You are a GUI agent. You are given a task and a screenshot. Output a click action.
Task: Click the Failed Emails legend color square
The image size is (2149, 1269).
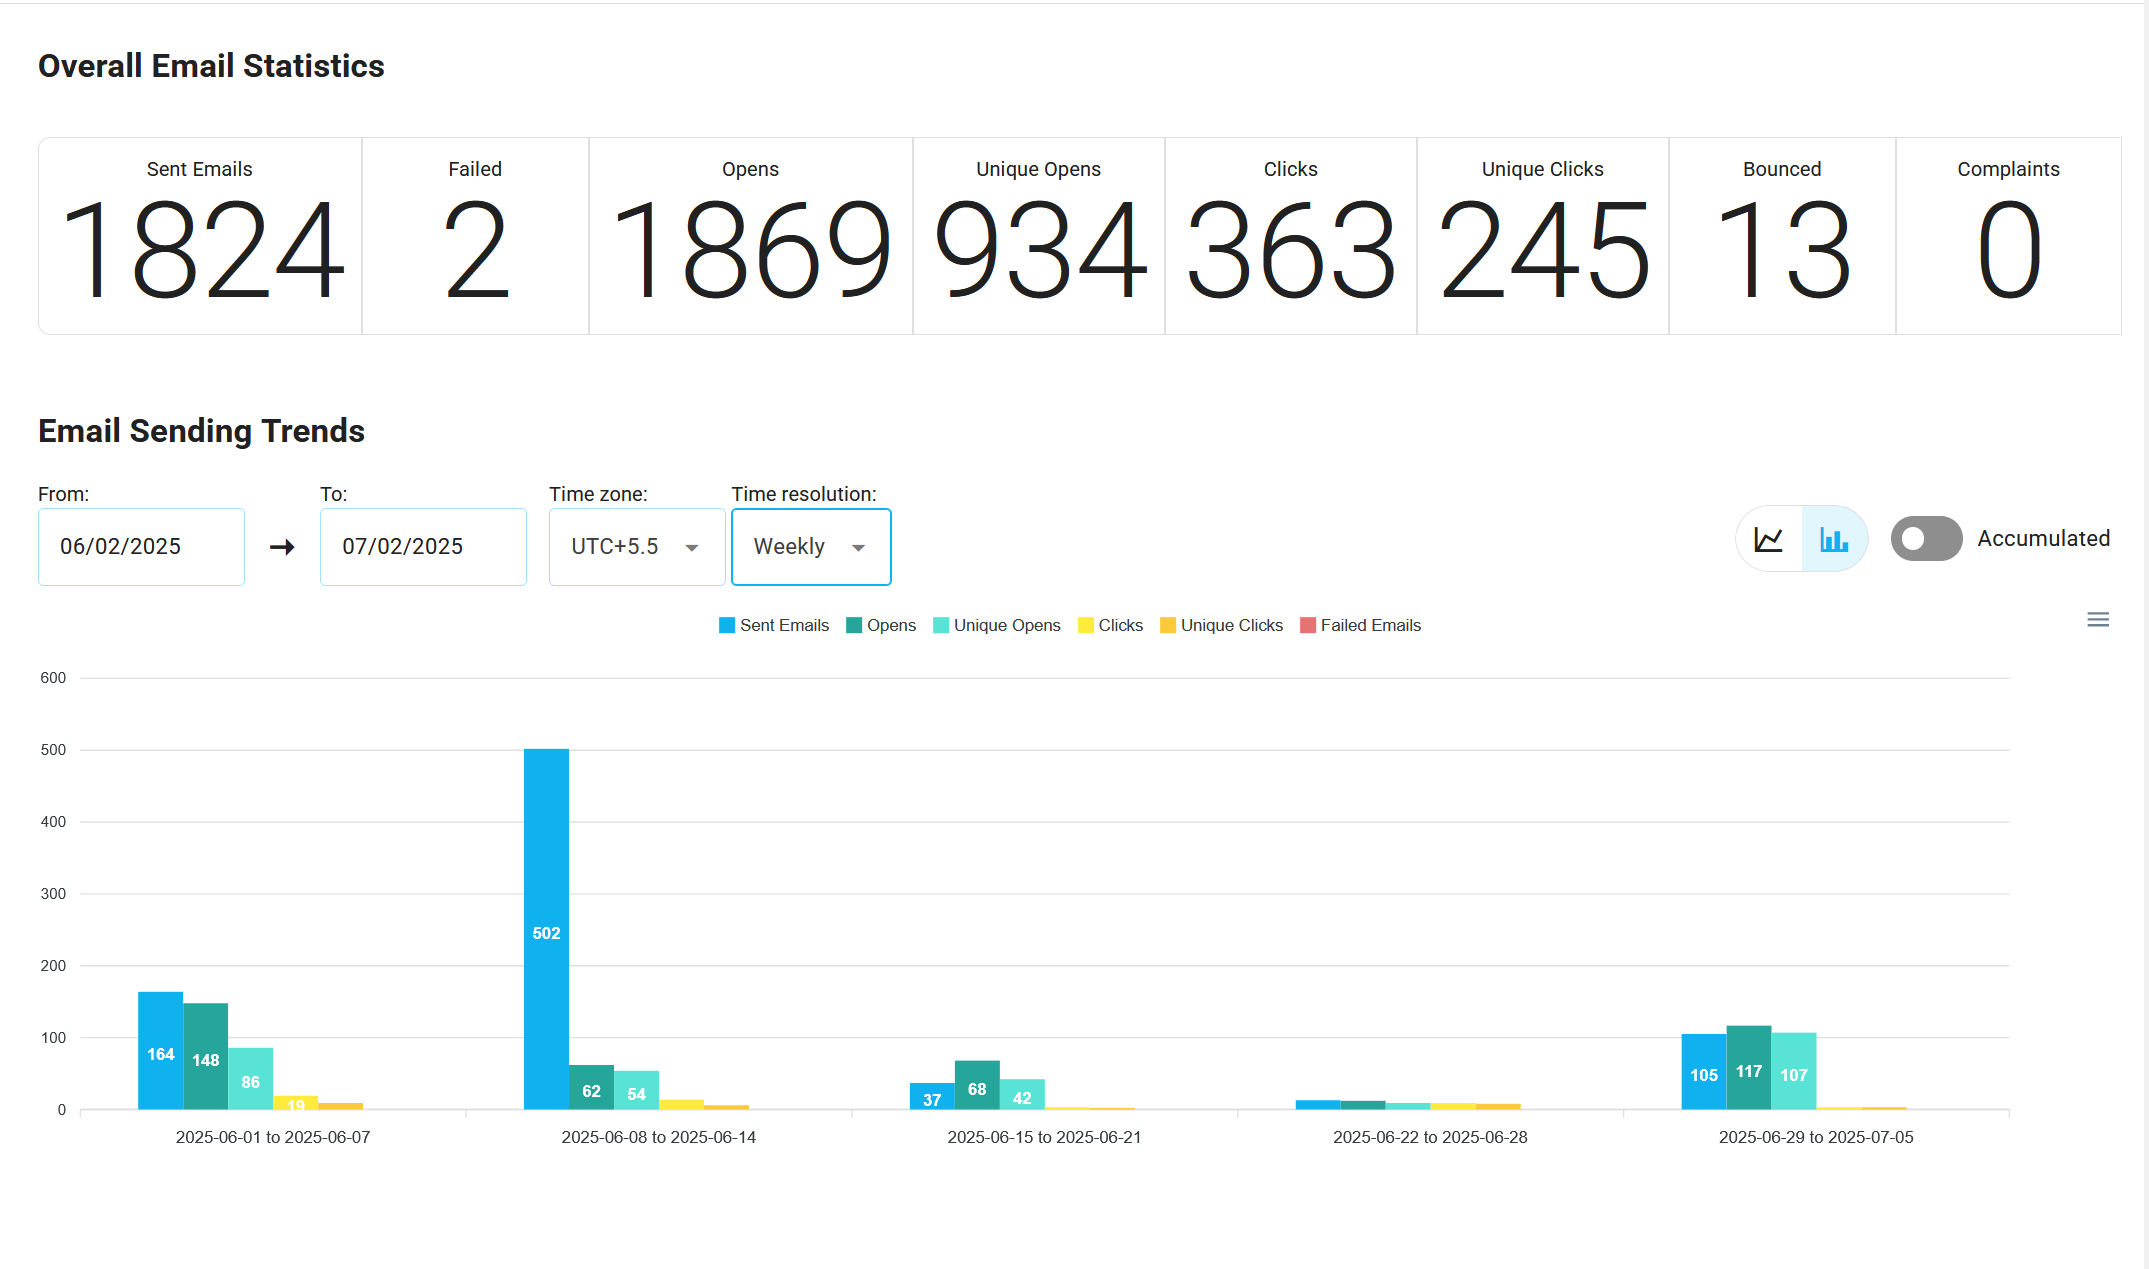point(1307,625)
